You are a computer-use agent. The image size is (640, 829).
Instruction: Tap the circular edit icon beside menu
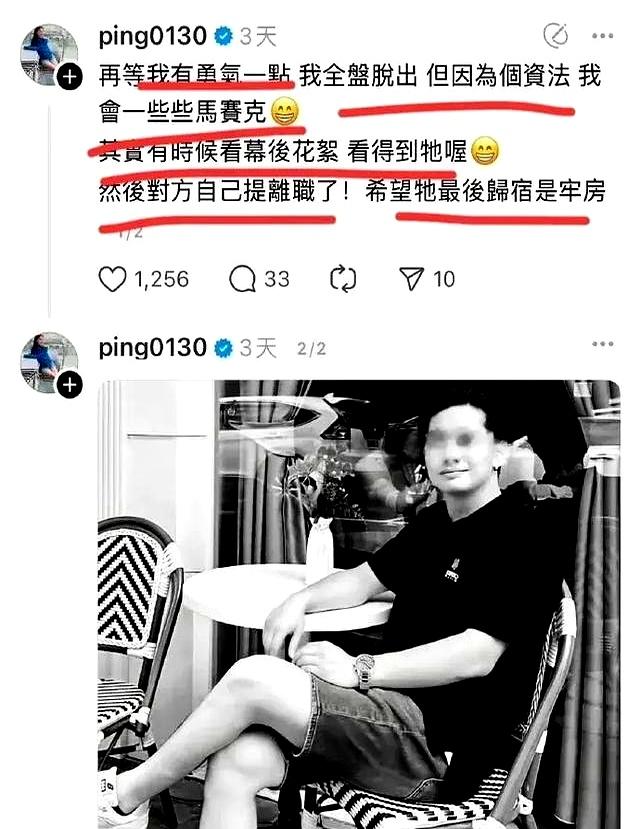(555, 35)
